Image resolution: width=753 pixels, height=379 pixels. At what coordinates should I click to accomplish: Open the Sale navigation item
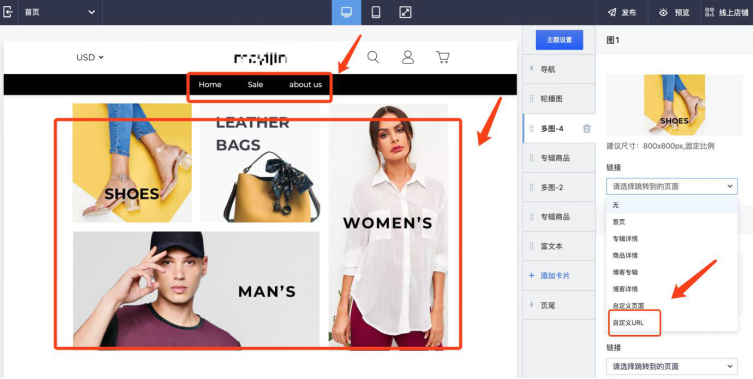tap(255, 85)
